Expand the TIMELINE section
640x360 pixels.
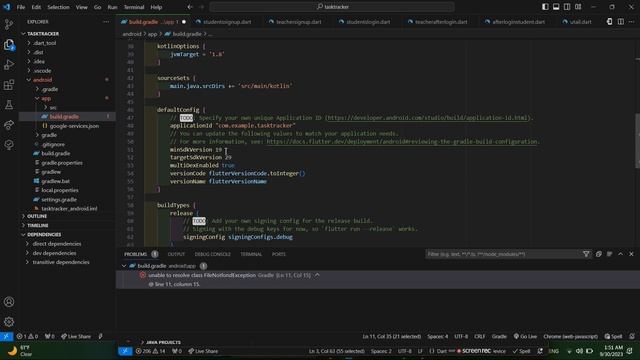[38, 225]
